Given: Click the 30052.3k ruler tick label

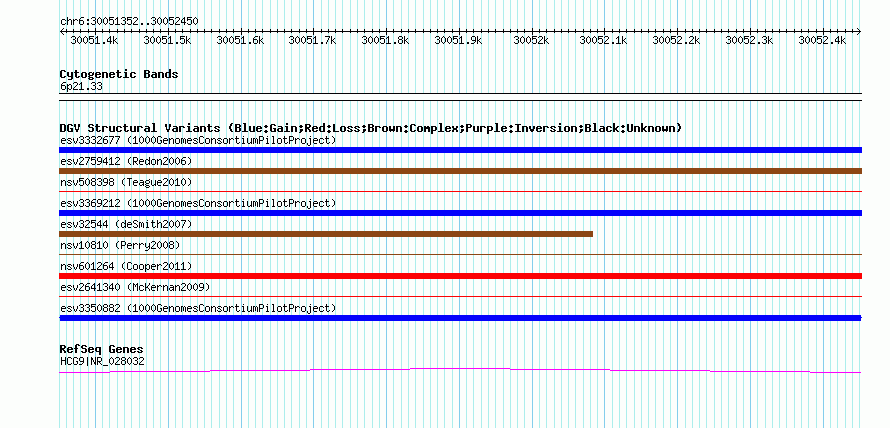Looking at the screenshot, I should click(x=750, y=40).
